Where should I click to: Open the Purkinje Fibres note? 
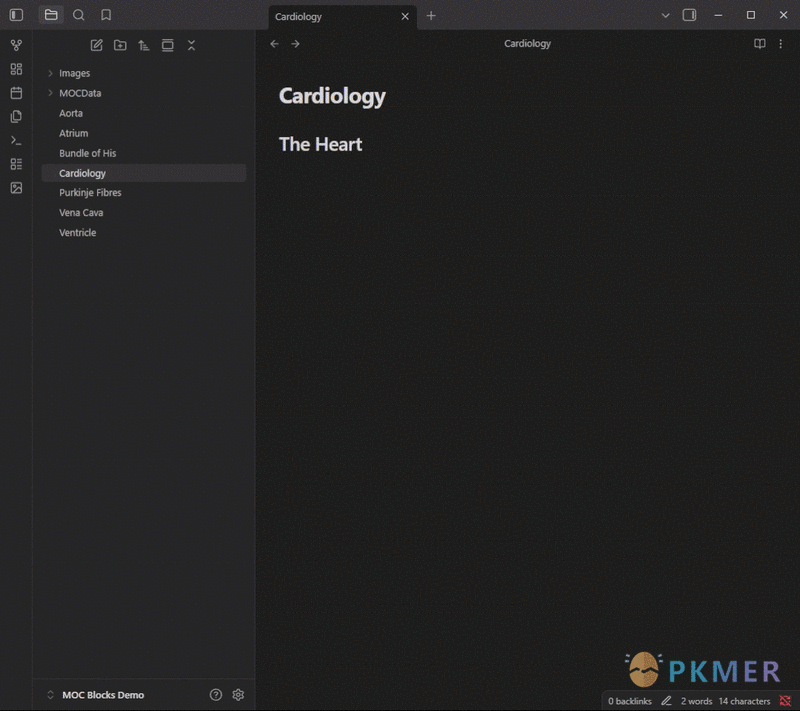coord(144,193)
